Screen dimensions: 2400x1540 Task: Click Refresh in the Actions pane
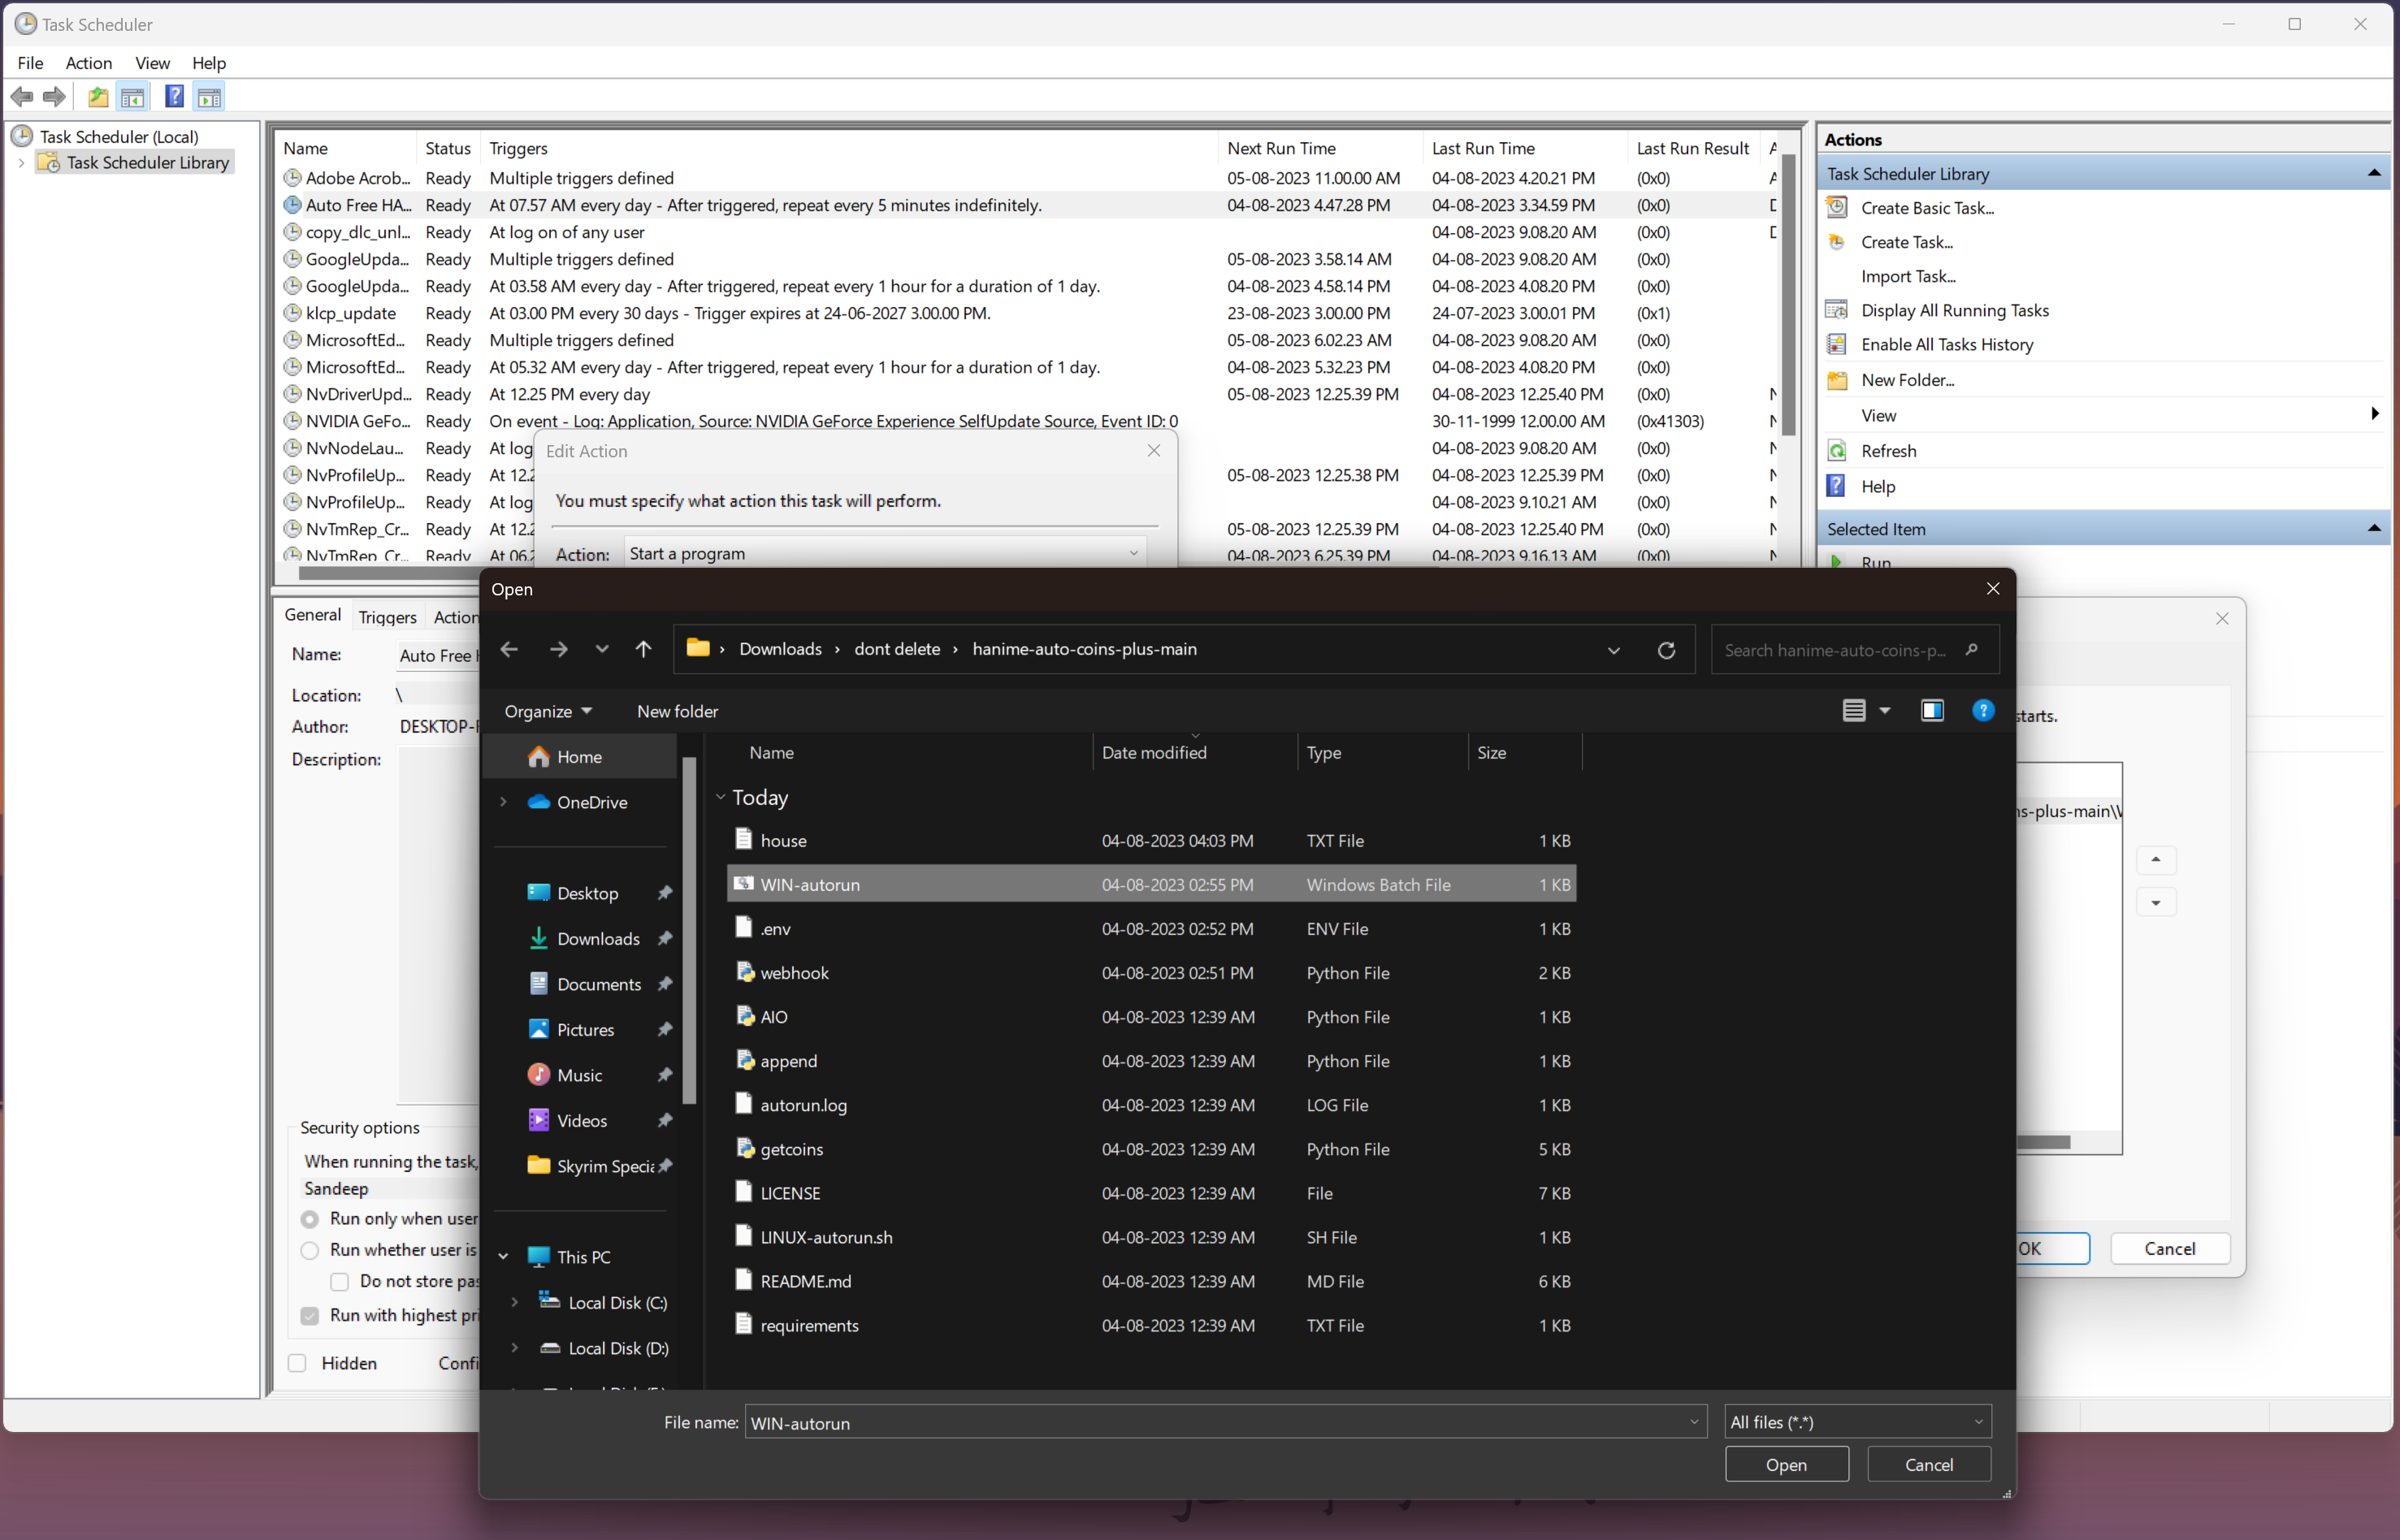1891,450
